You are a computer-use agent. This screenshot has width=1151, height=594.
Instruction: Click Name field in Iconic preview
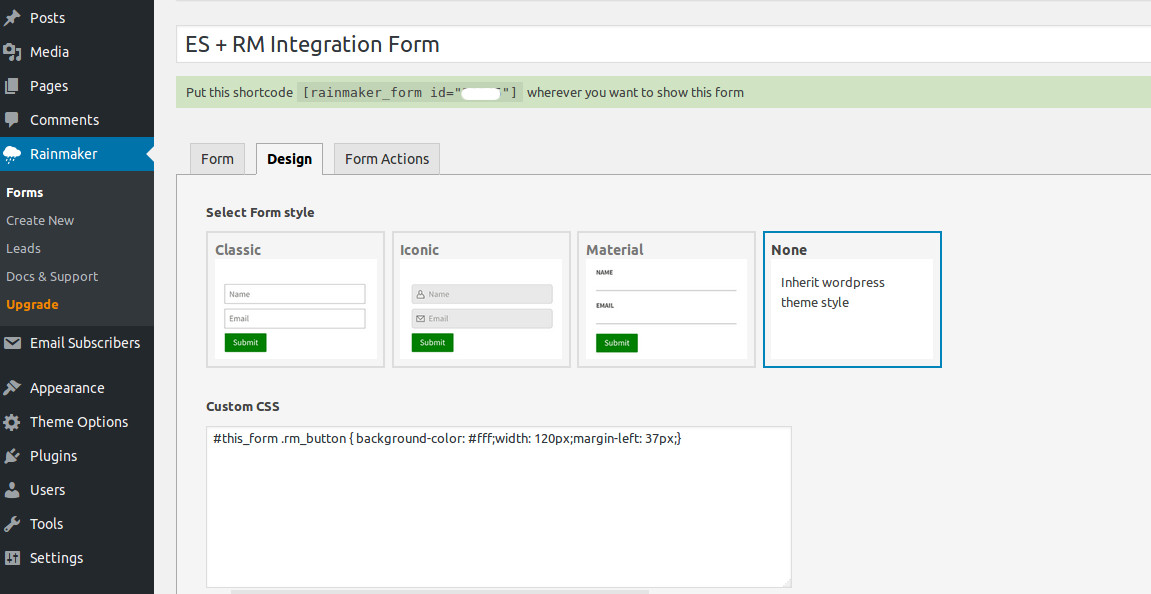[482, 294]
